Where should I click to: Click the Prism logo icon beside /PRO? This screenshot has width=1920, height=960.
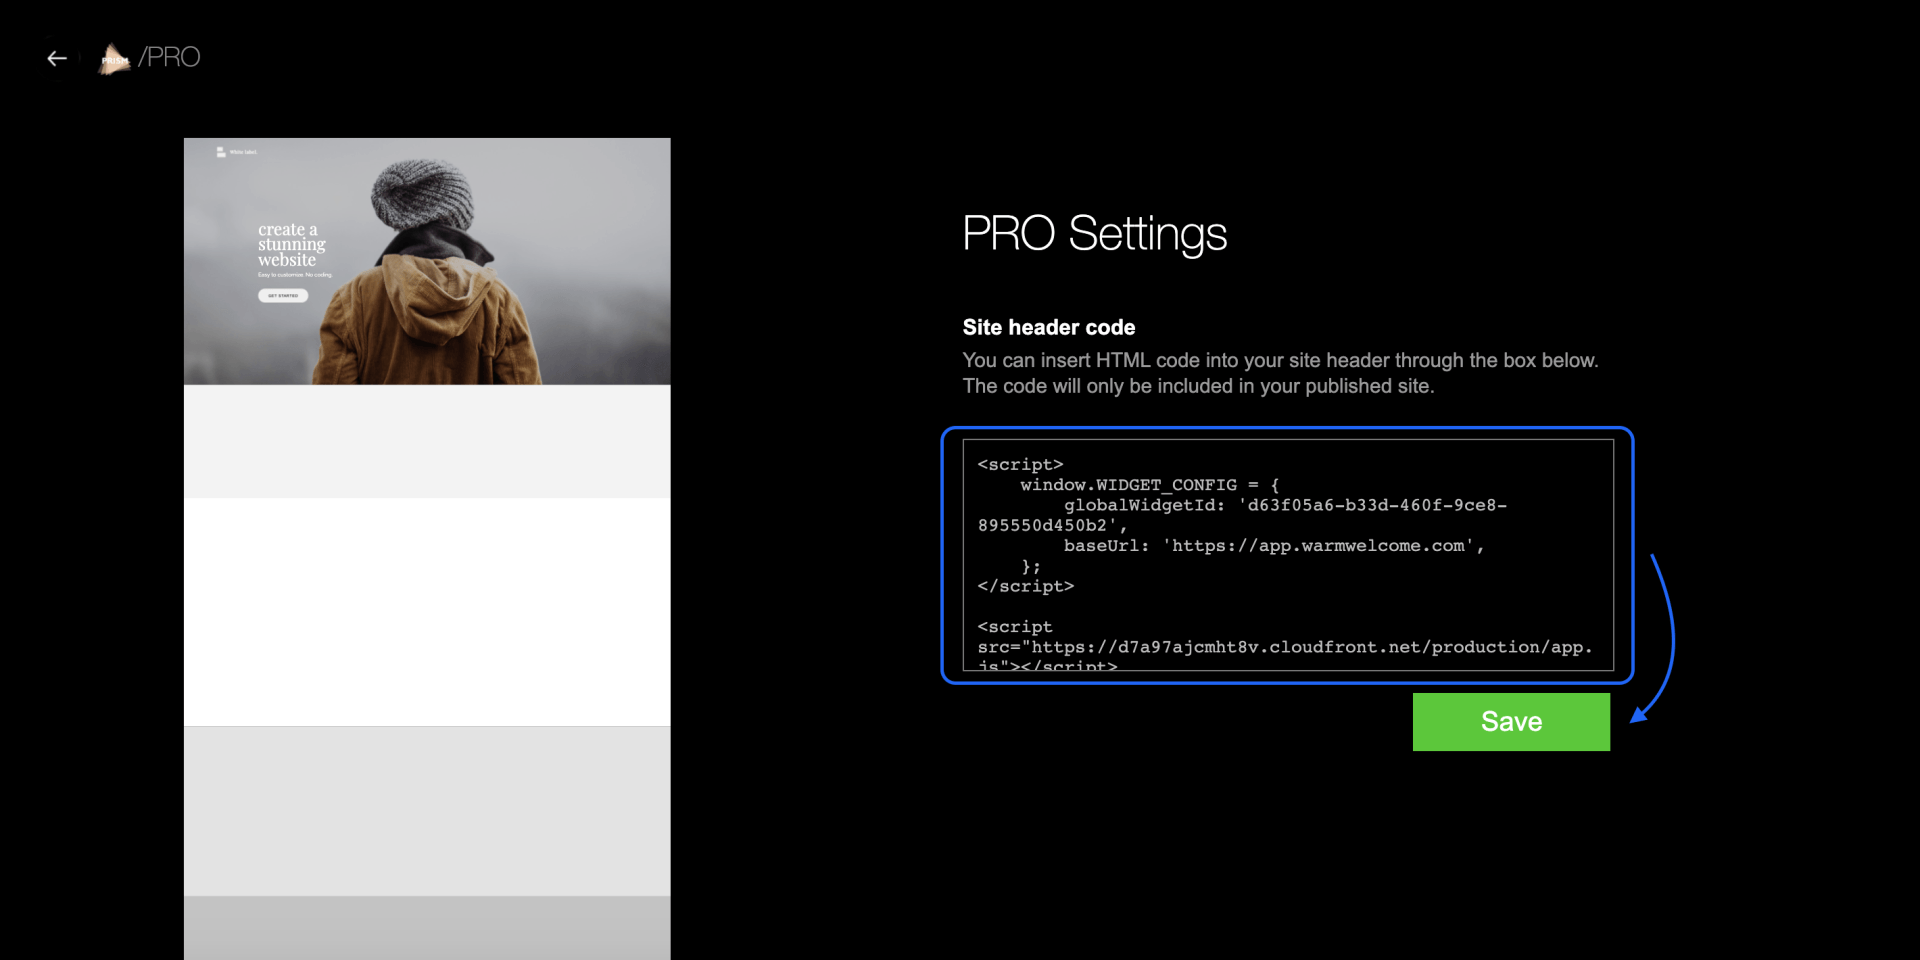point(114,59)
